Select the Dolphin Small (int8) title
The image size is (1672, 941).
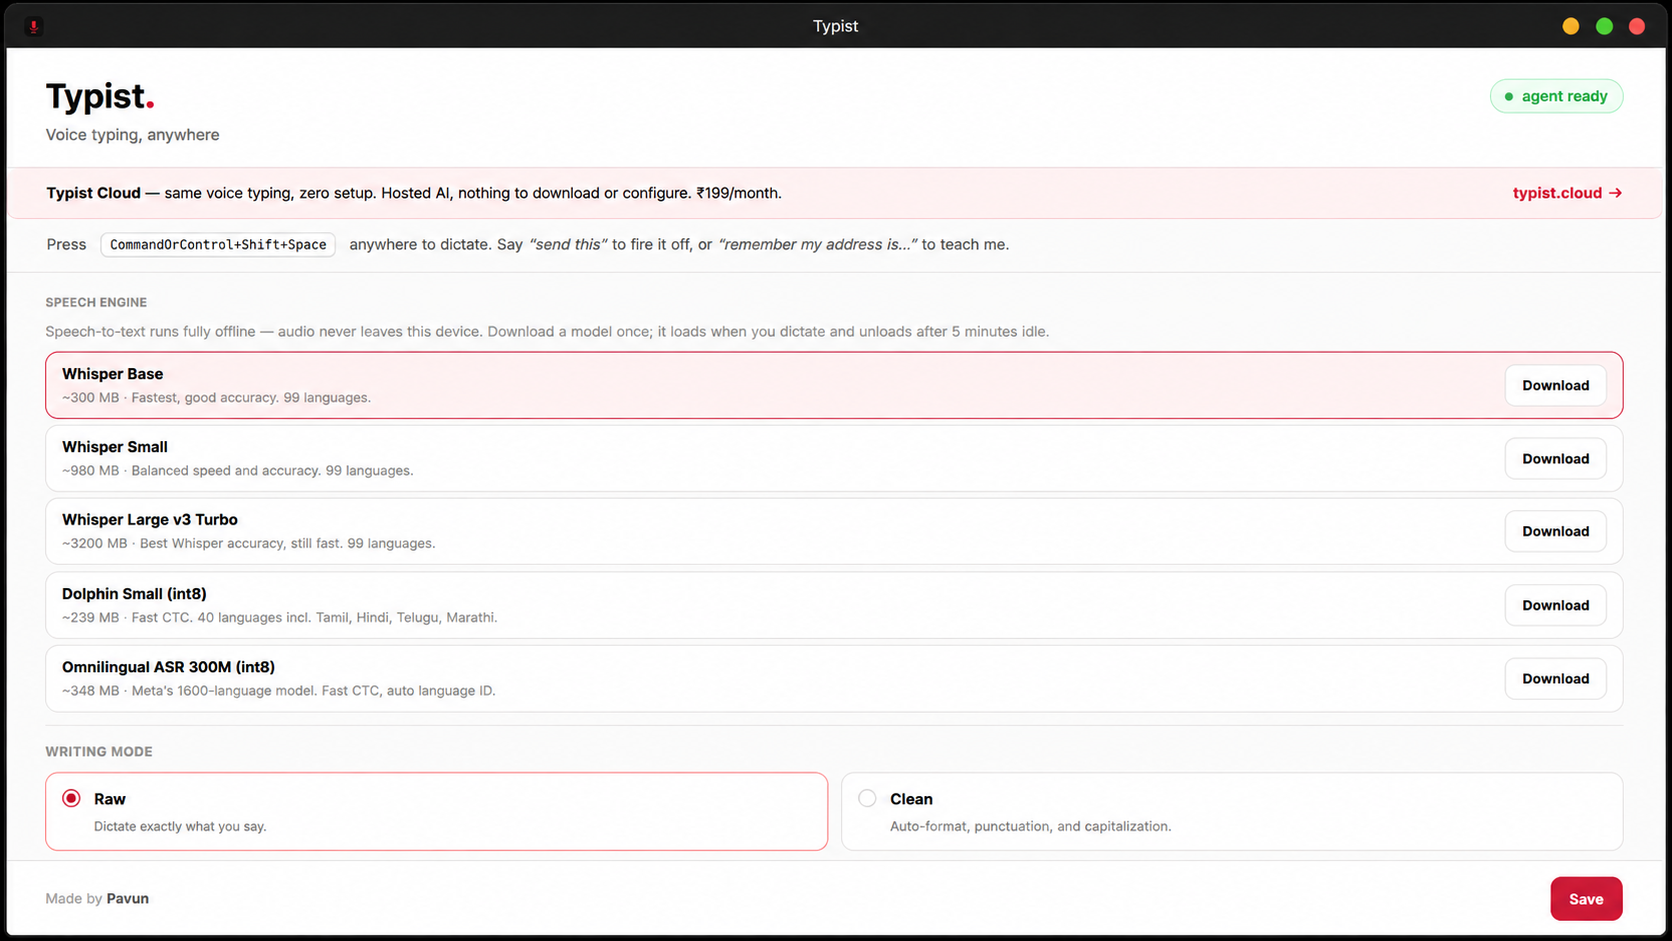134,594
